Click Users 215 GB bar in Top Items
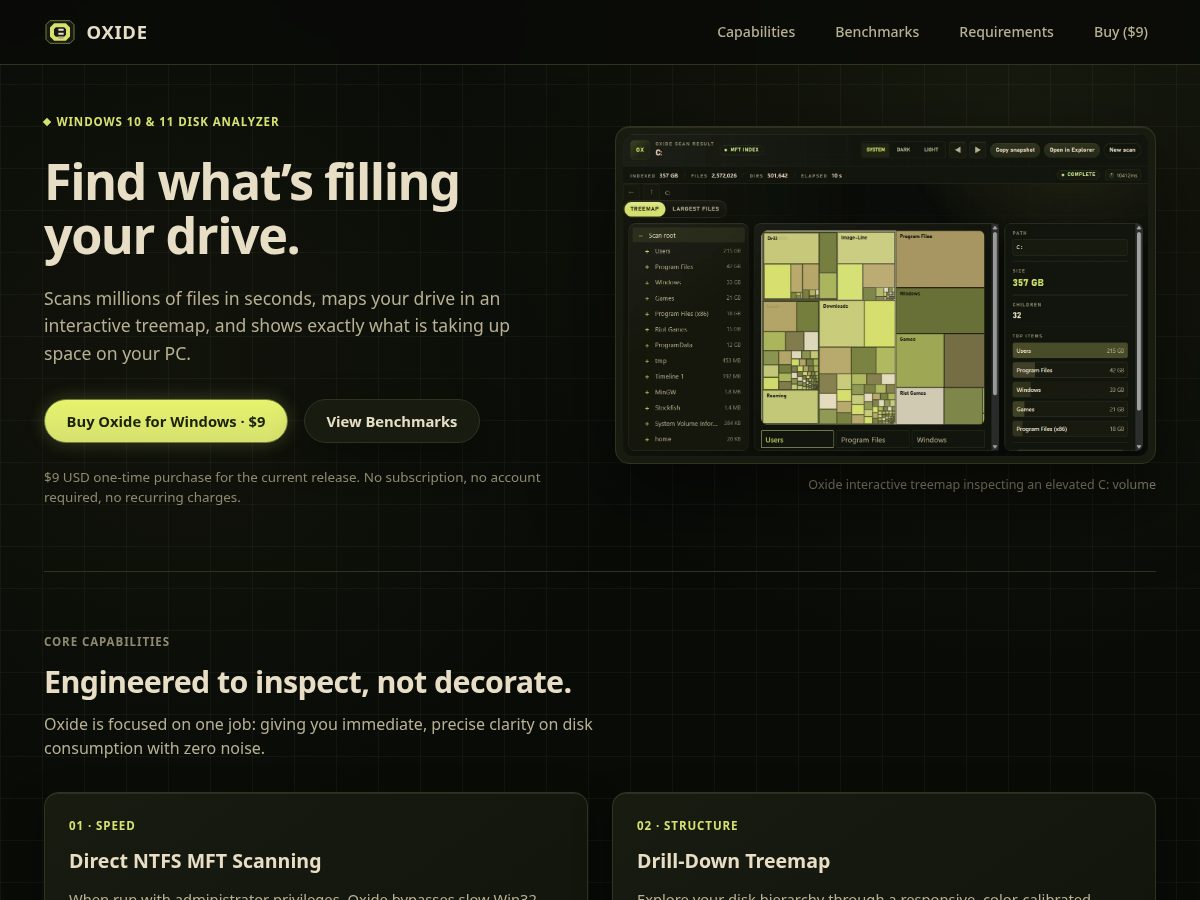The image size is (1200, 900). [x=1070, y=351]
